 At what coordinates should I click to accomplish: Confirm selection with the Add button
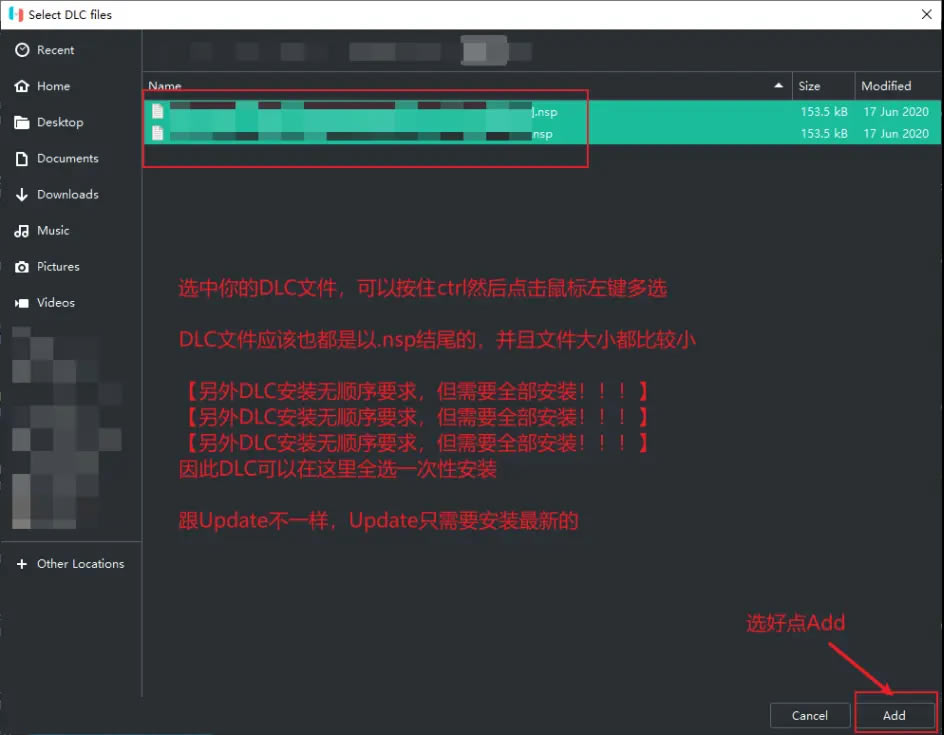[x=894, y=716]
